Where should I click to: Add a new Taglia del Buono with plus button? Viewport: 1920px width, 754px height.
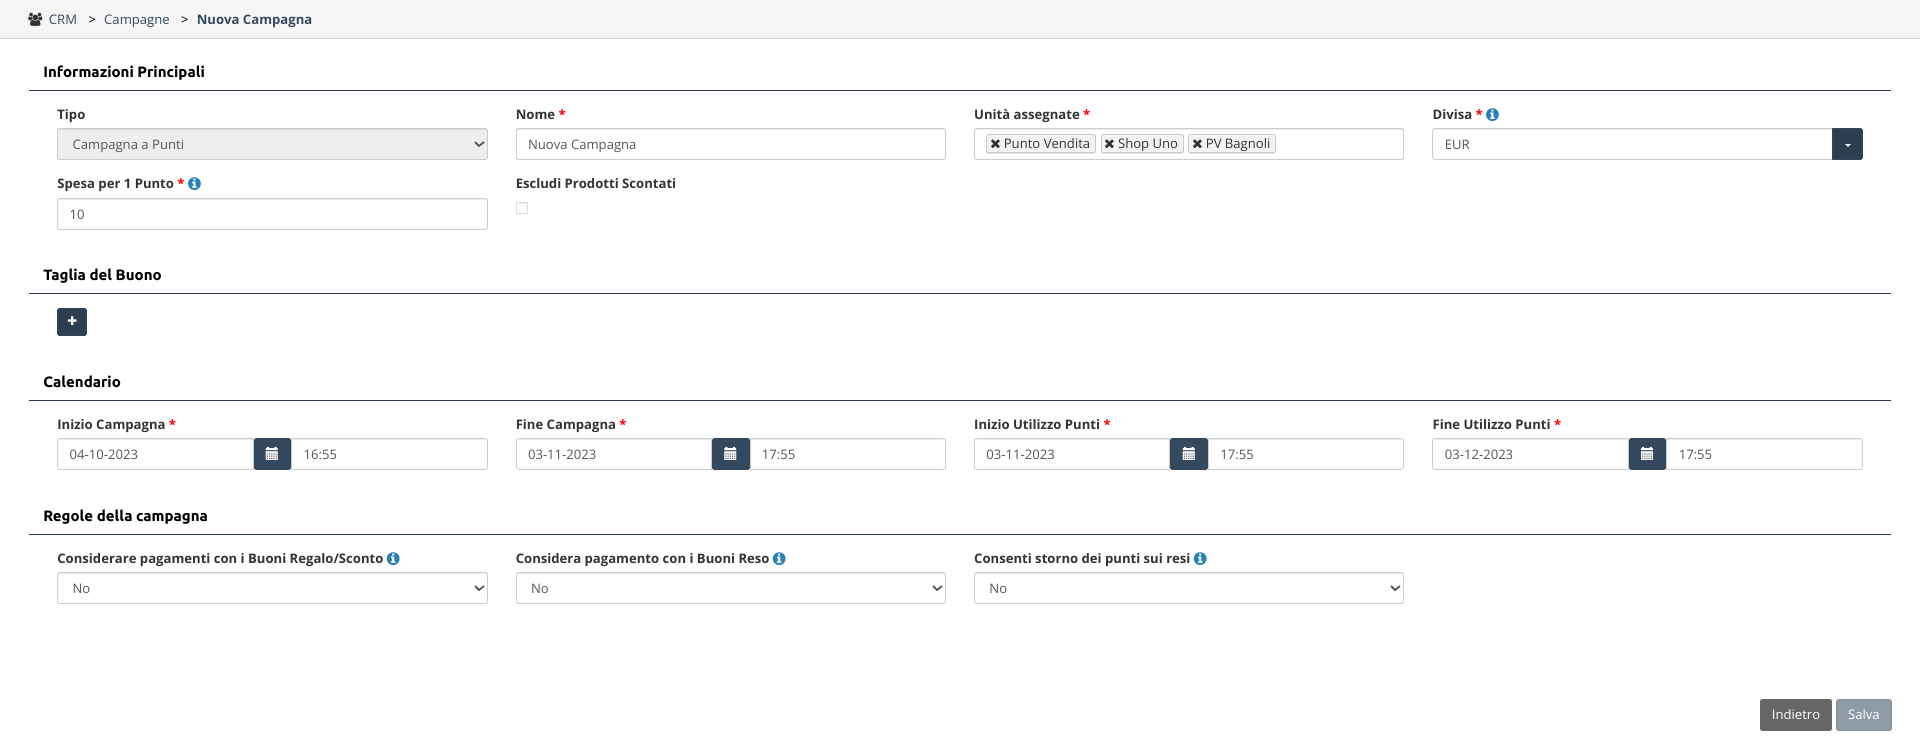[72, 322]
